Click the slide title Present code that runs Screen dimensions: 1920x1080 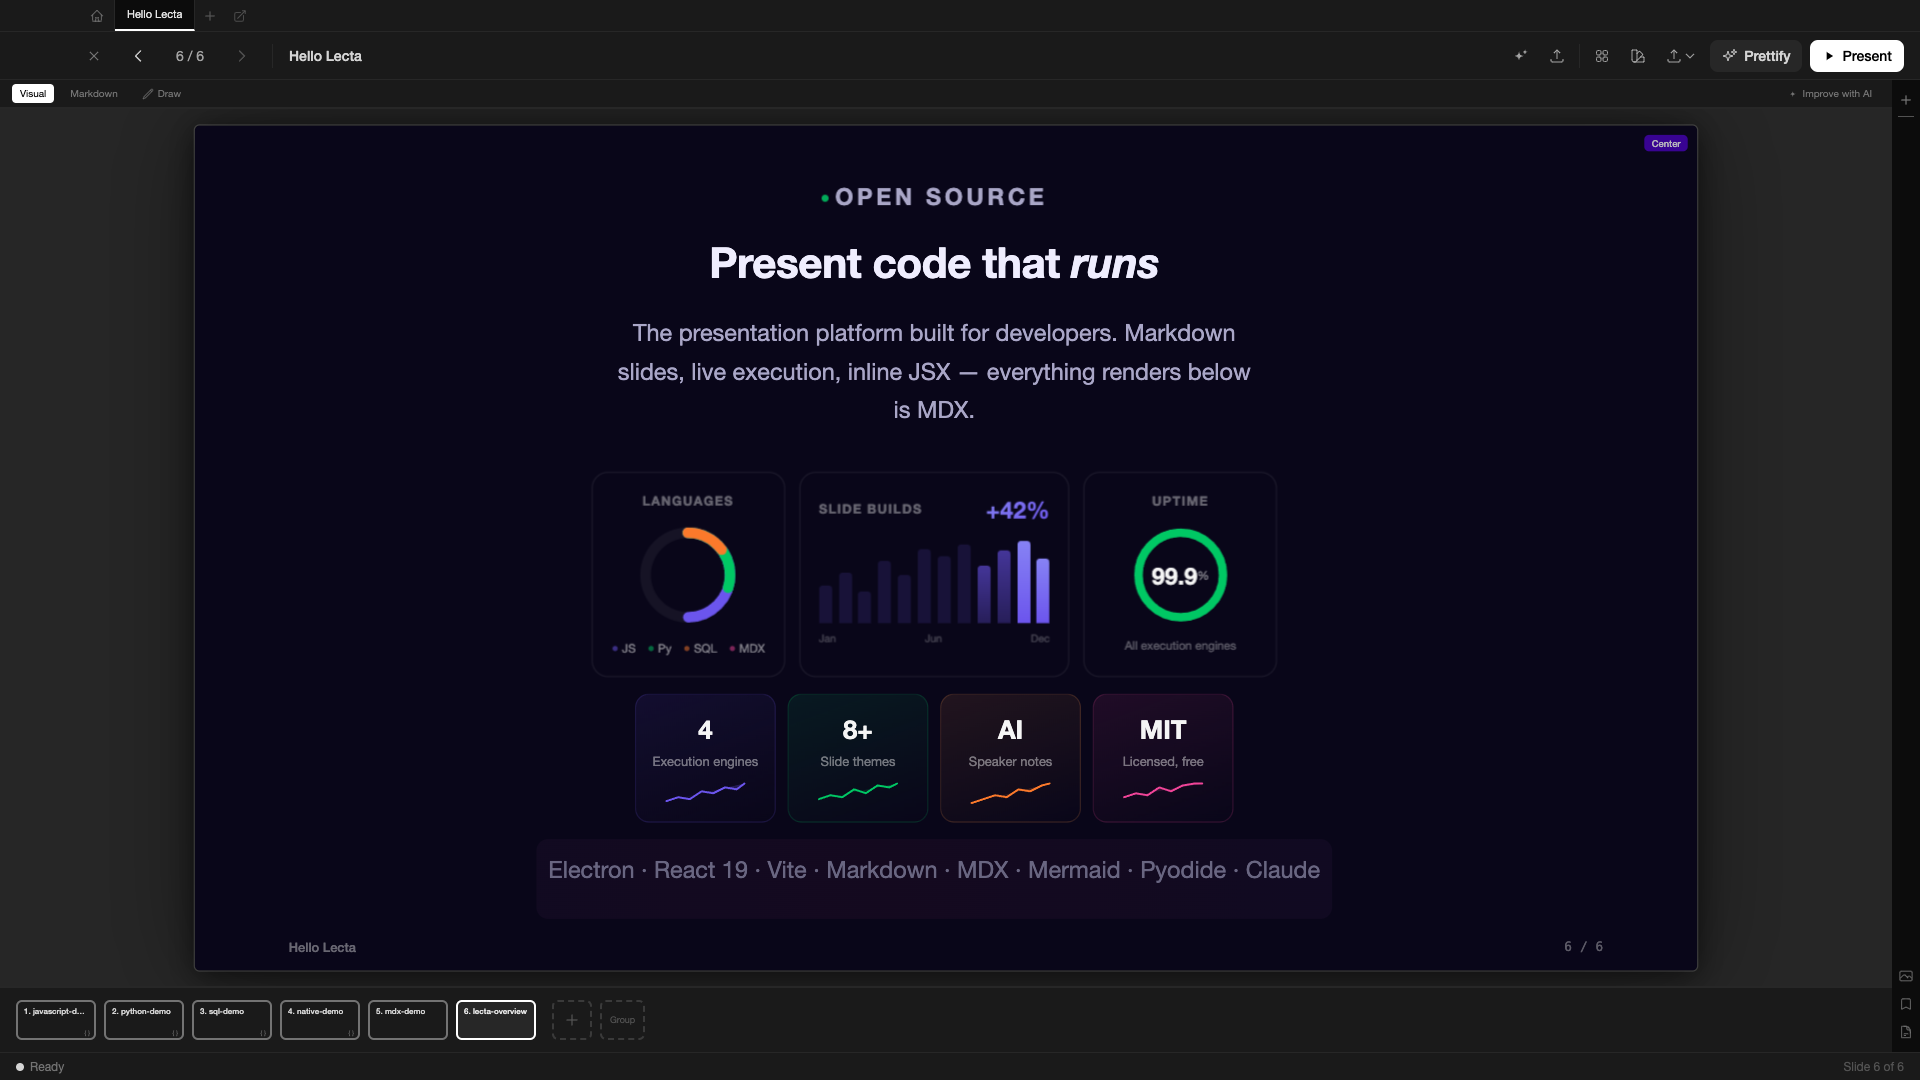click(x=934, y=264)
